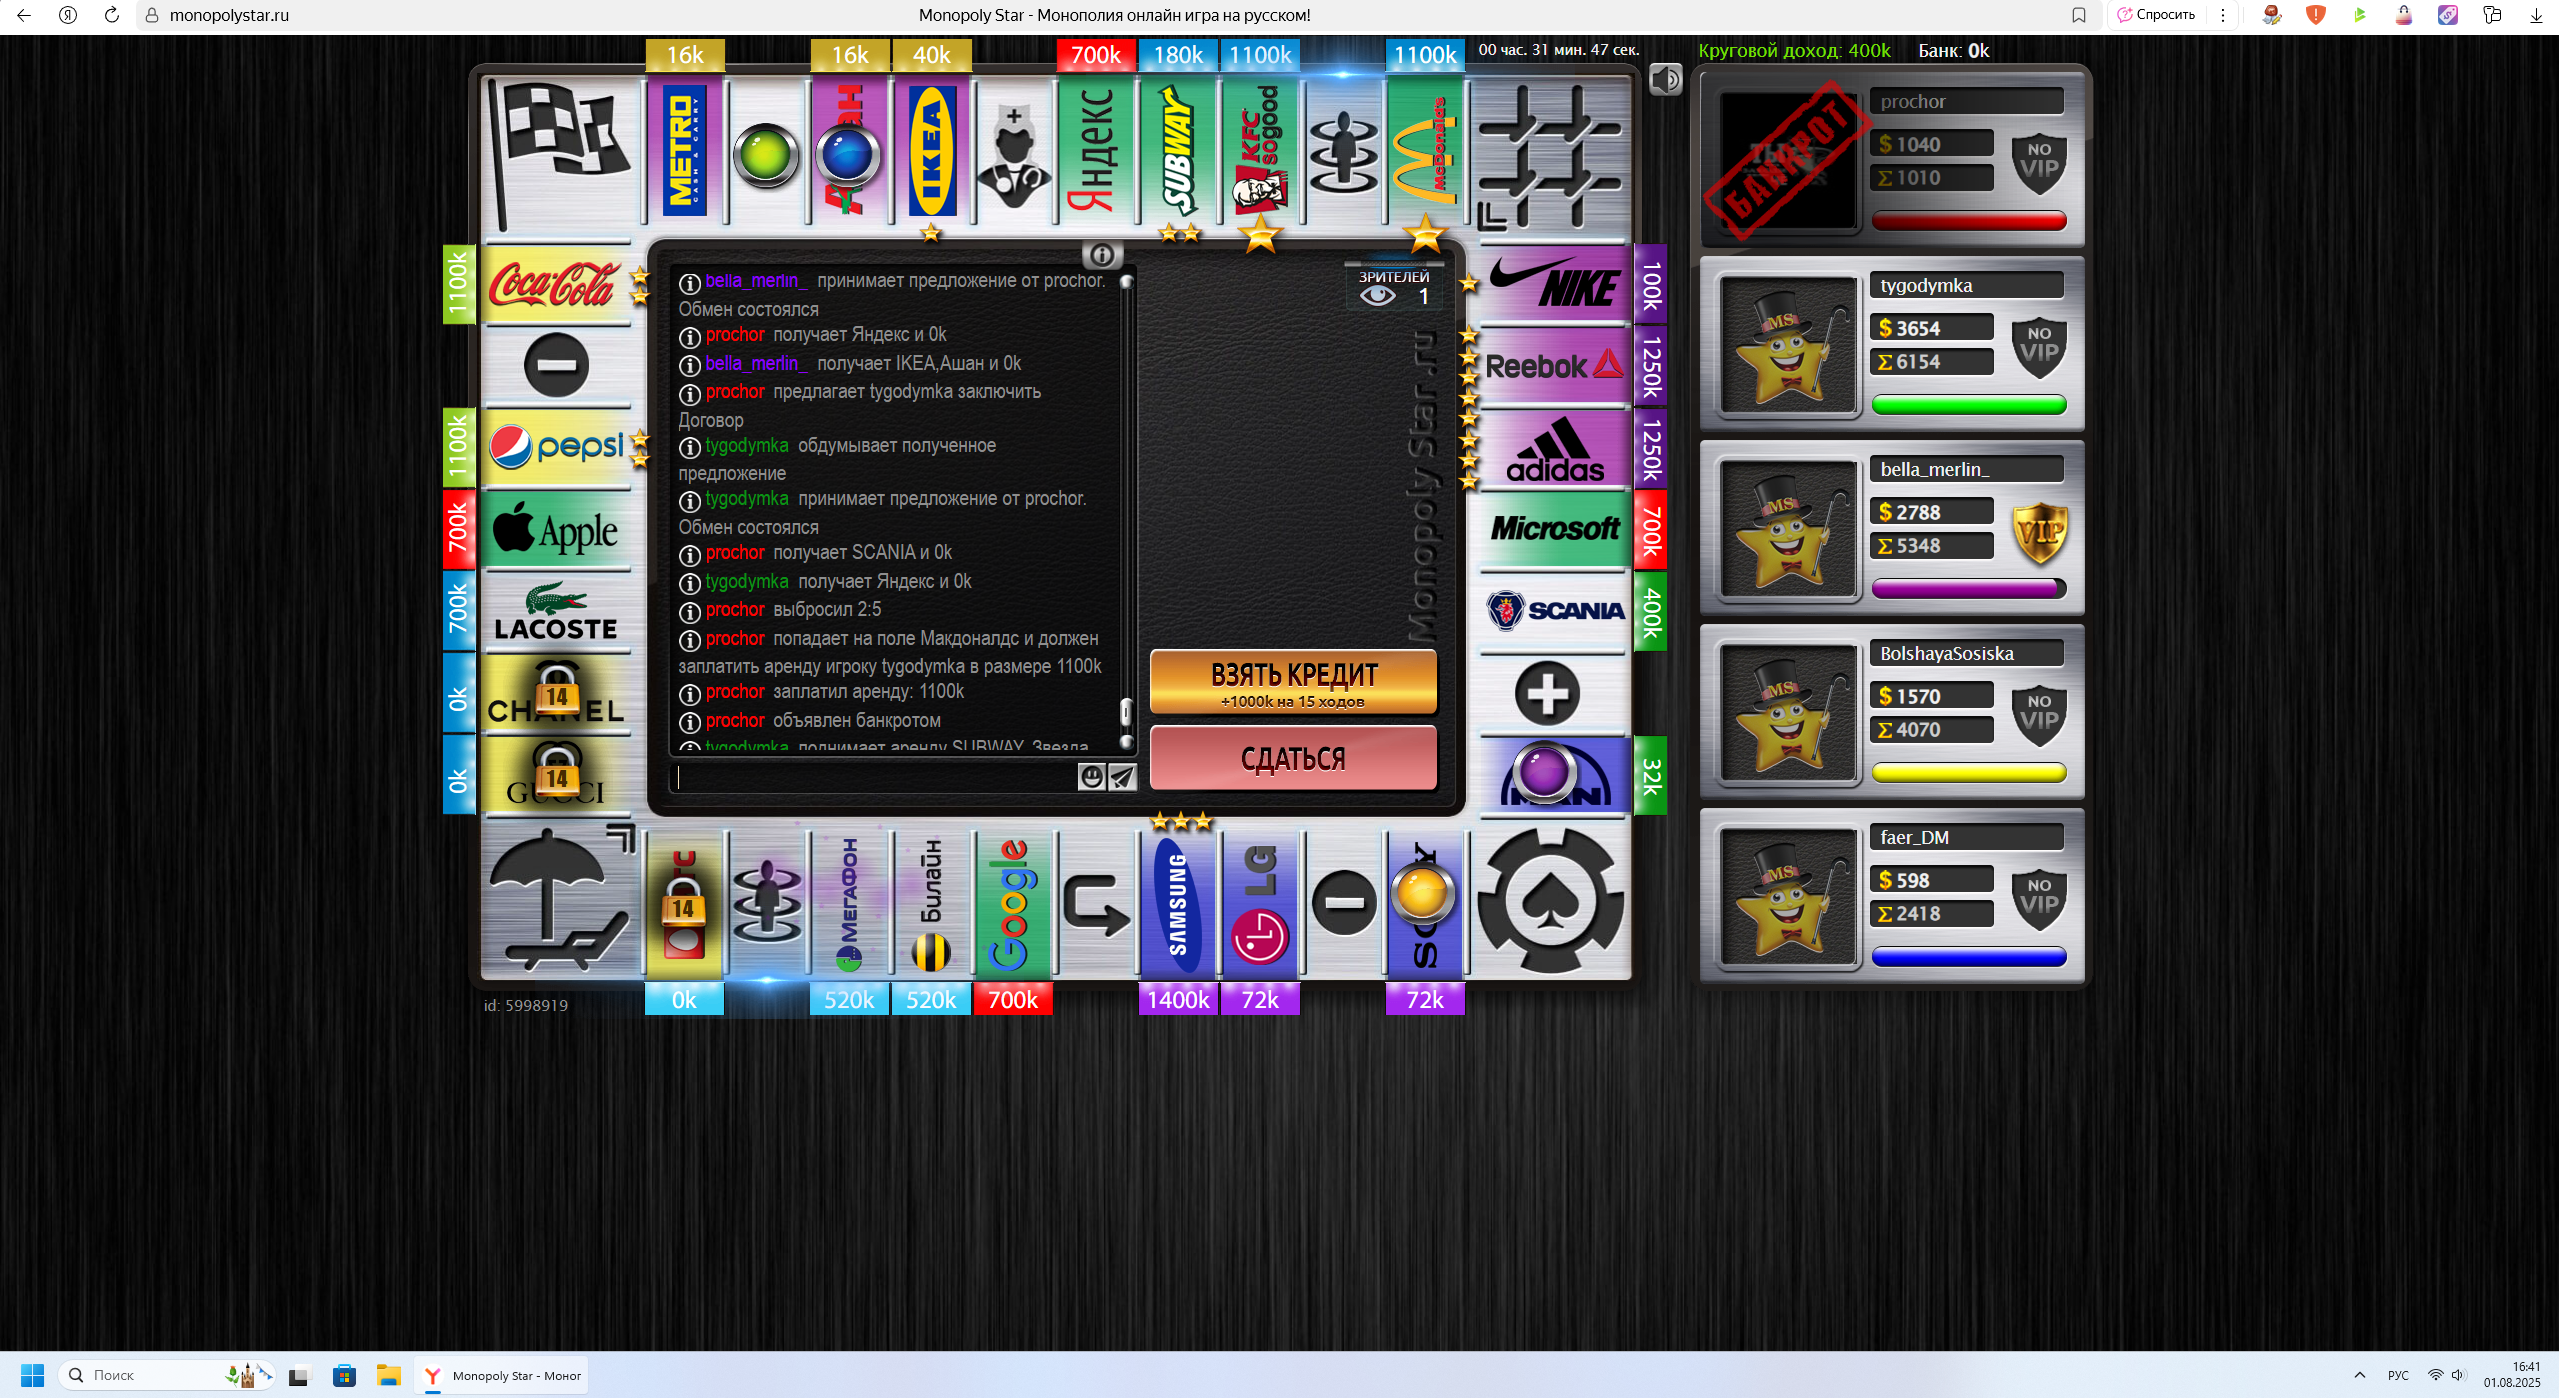Click the Samsung property cell
The image size is (2559, 1398).
point(1178,904)
